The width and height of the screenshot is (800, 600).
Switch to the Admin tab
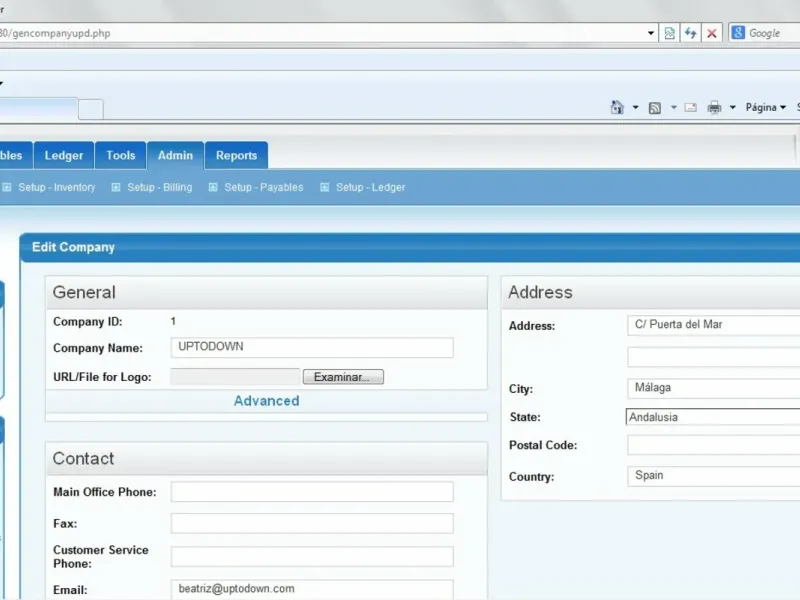[x=176, y=156]
